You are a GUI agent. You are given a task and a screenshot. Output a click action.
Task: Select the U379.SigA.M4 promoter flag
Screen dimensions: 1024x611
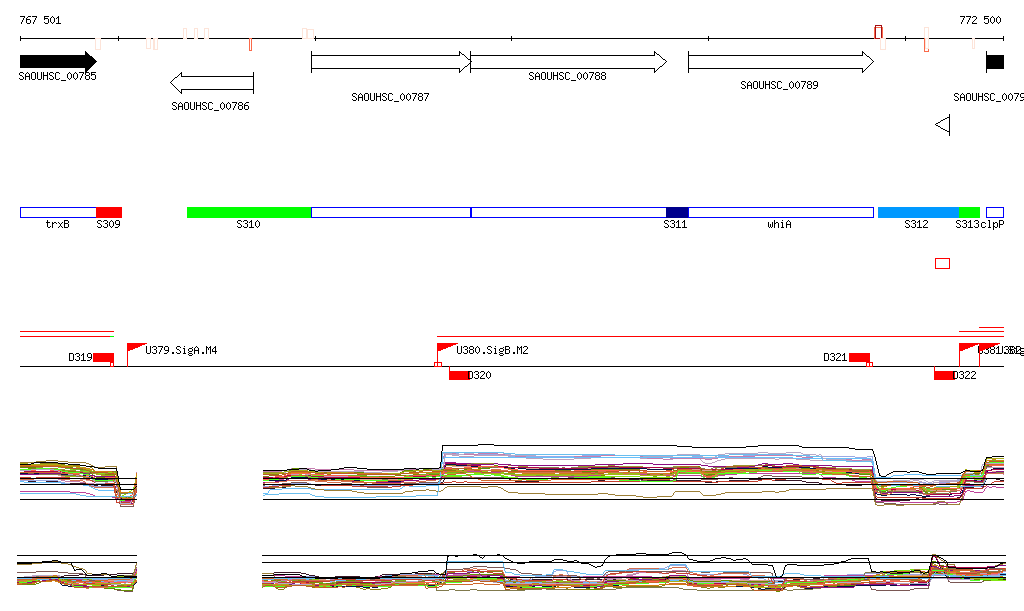[x=136, y=348]
